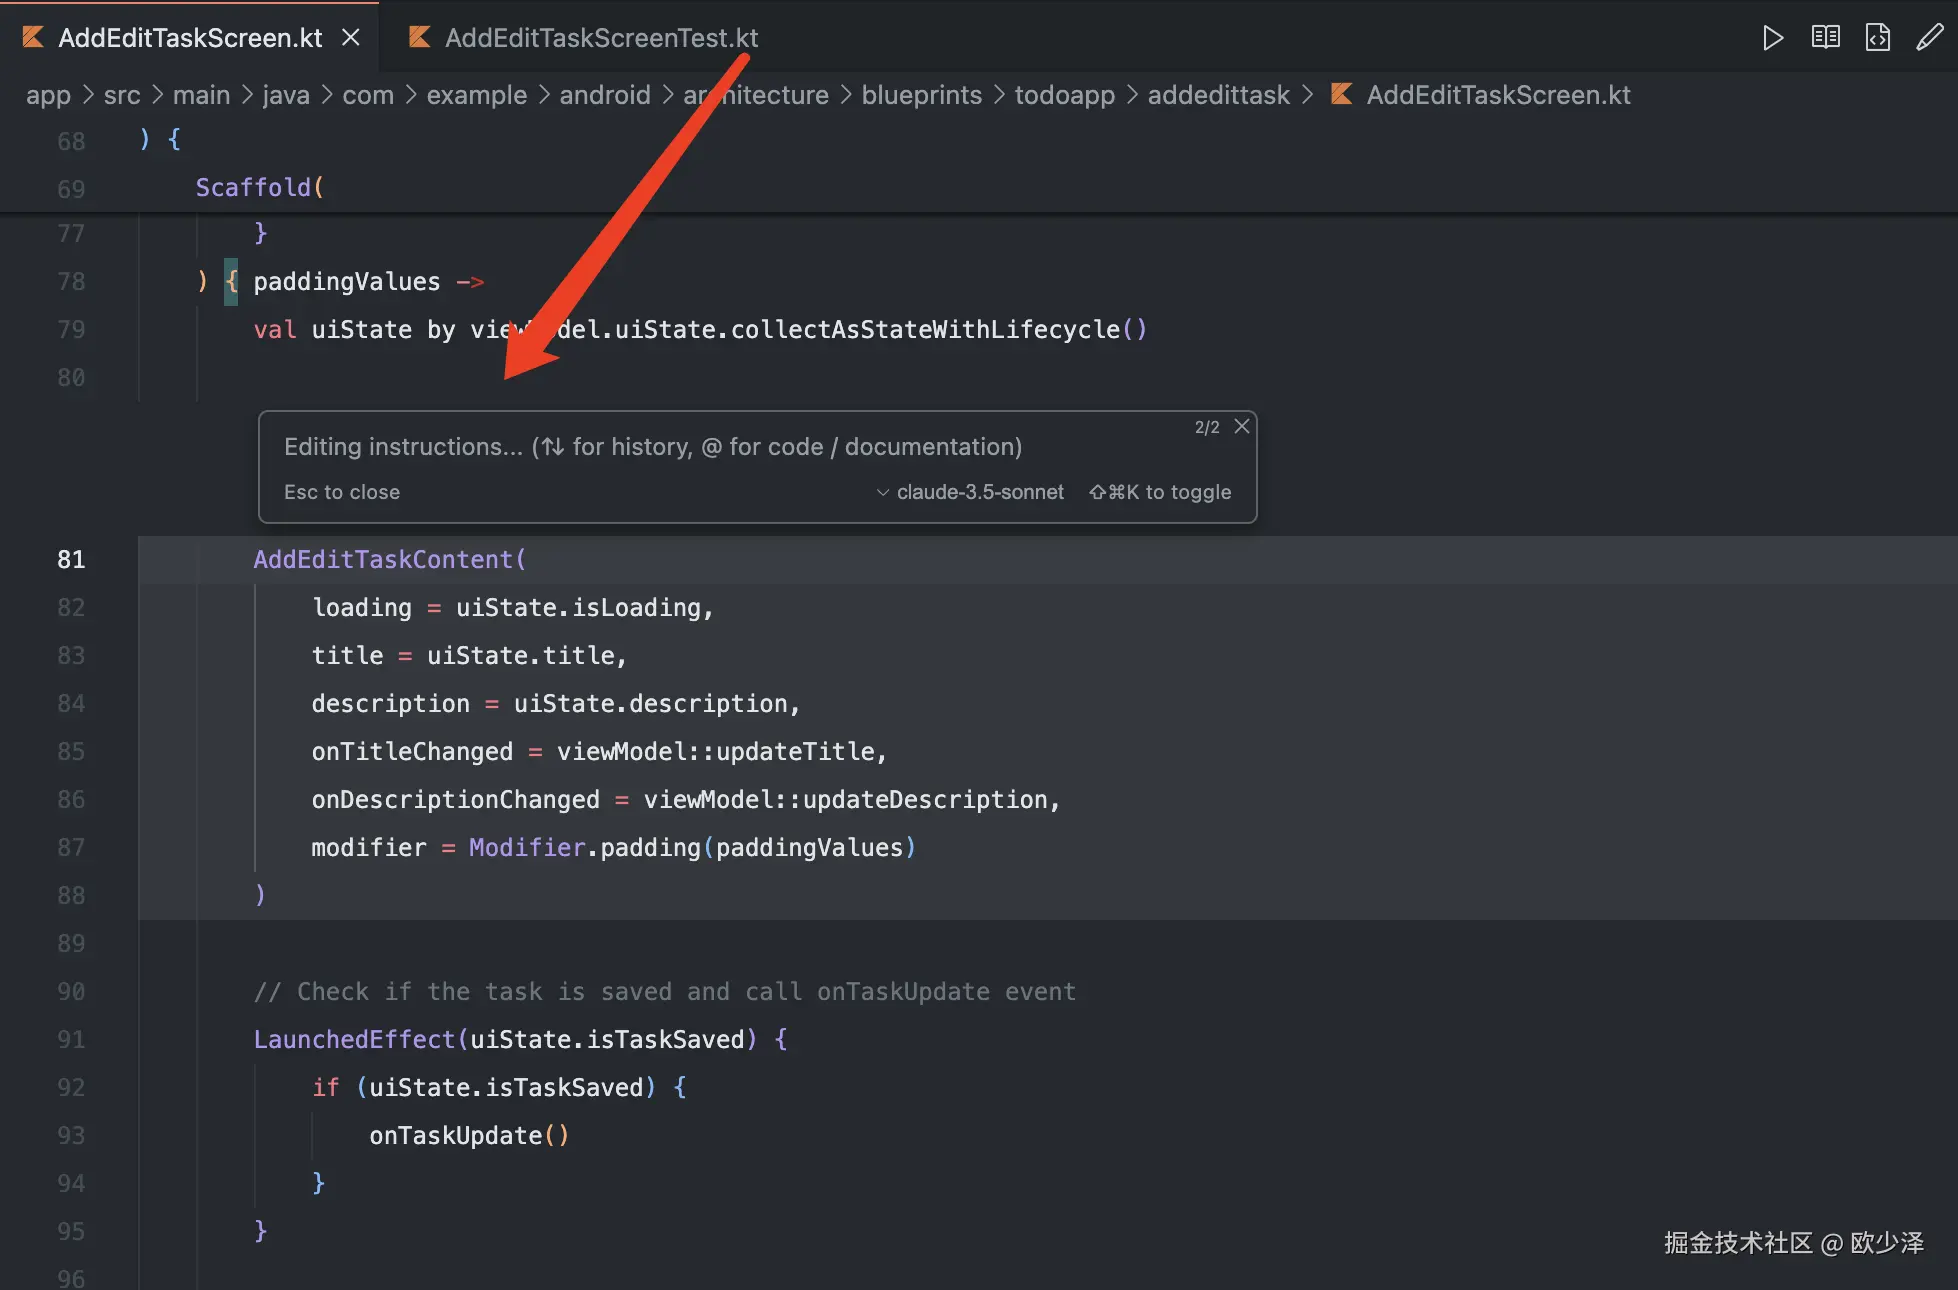The height and width of the screenshot is (1290, 1958).
Task: Open the blueprints breadcrumb
Action: pos(922,95)
